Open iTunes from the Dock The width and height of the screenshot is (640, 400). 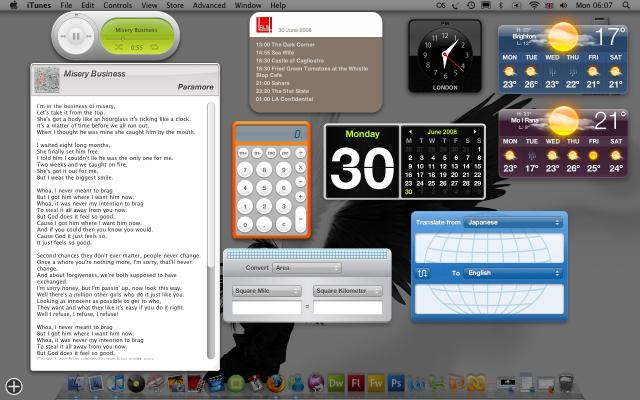(116, 384)
